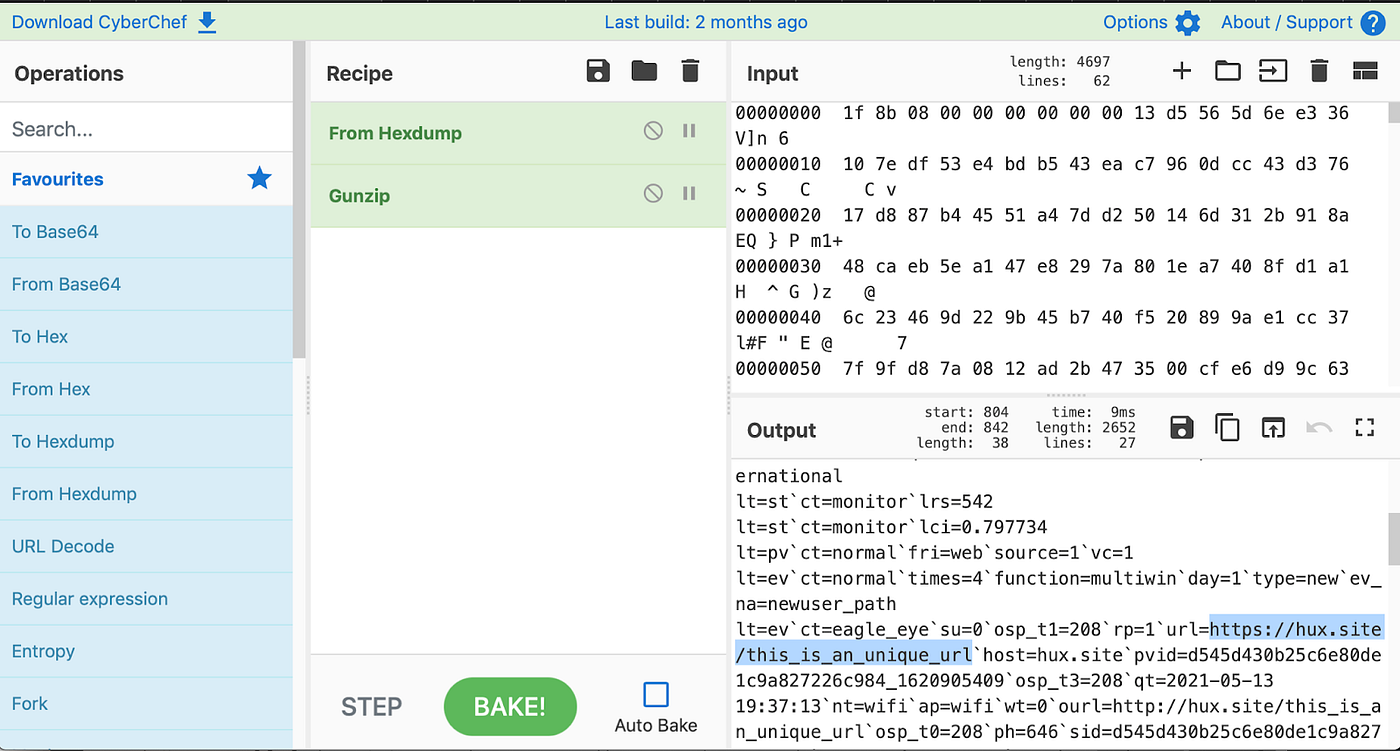Save output to file icon

[x=1182, y=428]
